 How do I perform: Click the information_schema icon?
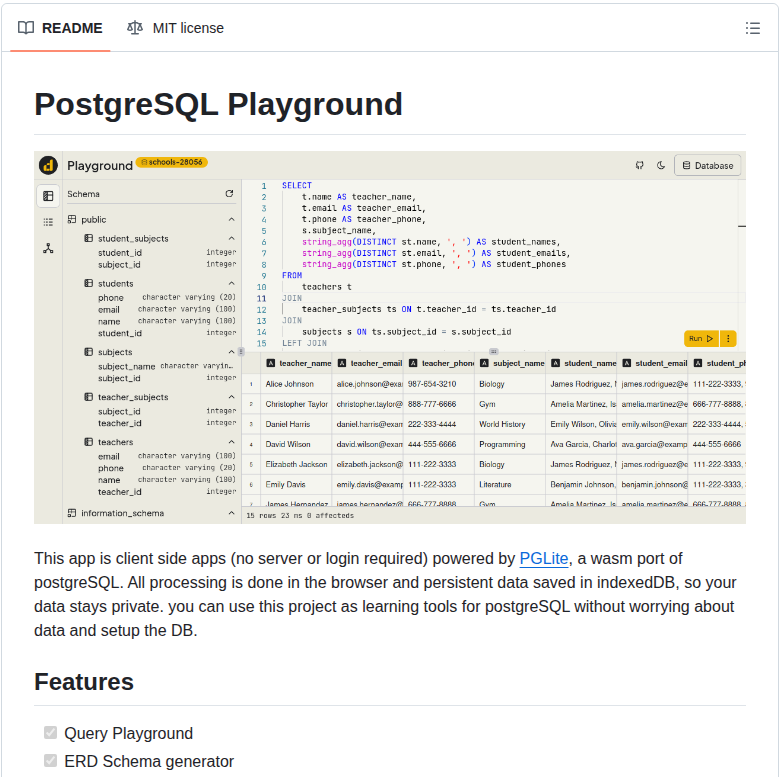click(x=72, y=513)
